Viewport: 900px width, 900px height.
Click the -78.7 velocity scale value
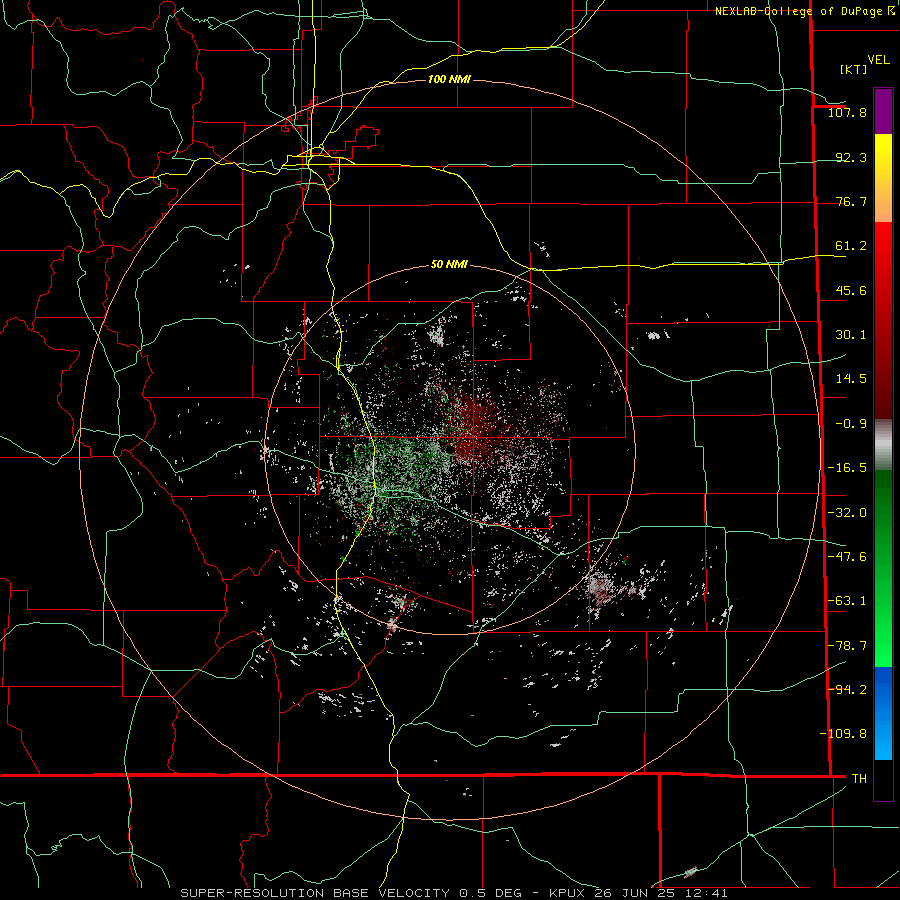tap(847, 646)
